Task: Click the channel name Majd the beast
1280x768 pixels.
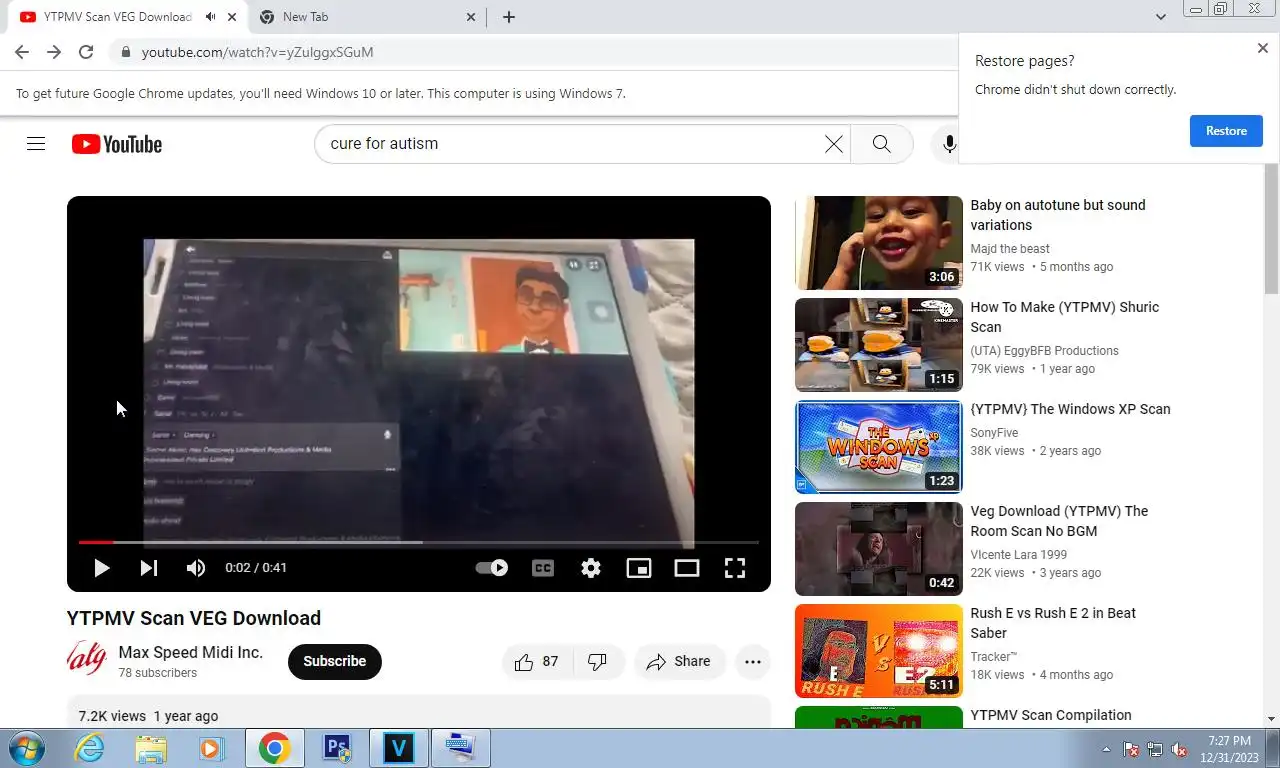Action: (1010, 249)
